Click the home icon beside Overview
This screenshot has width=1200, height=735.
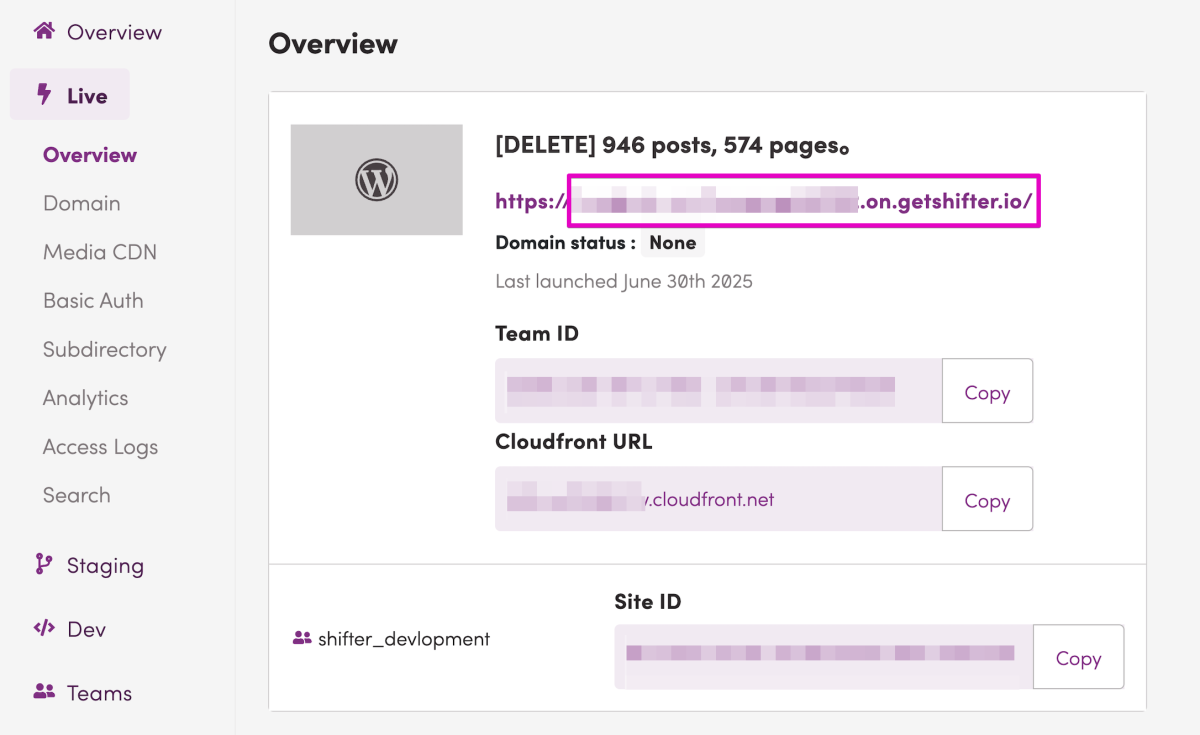[43, 31]
